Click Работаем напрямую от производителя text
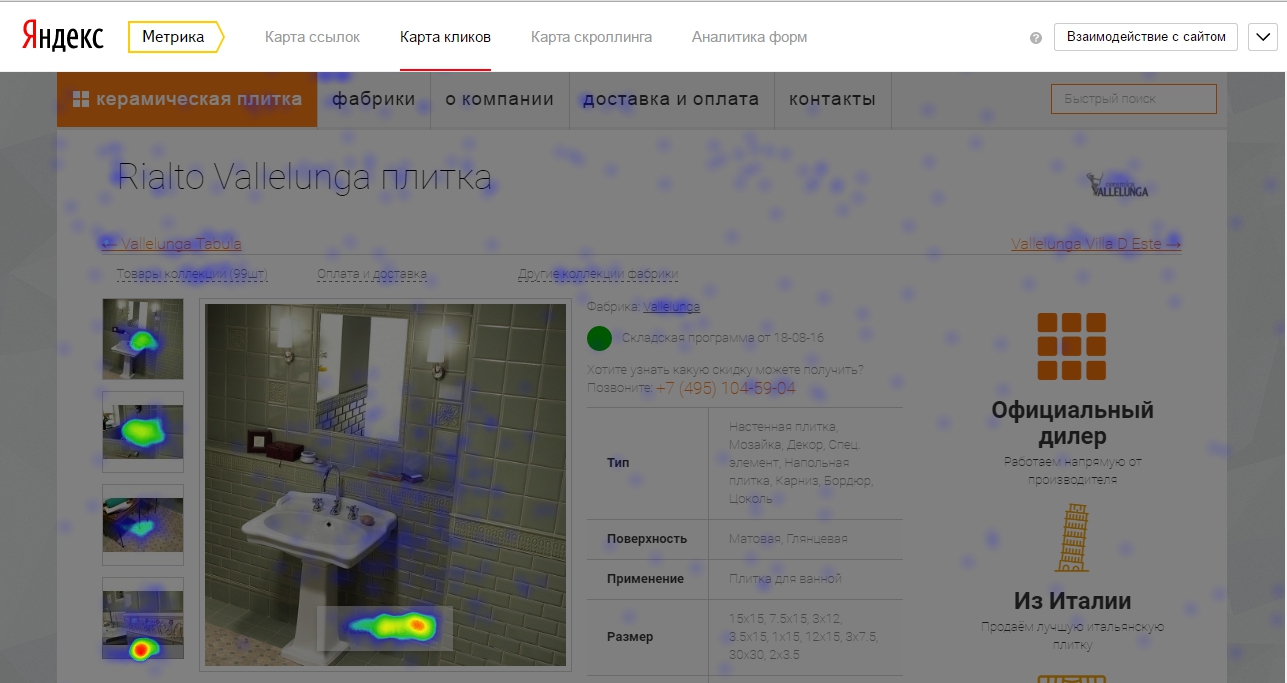1287x683 pixels. [1072, 471]
